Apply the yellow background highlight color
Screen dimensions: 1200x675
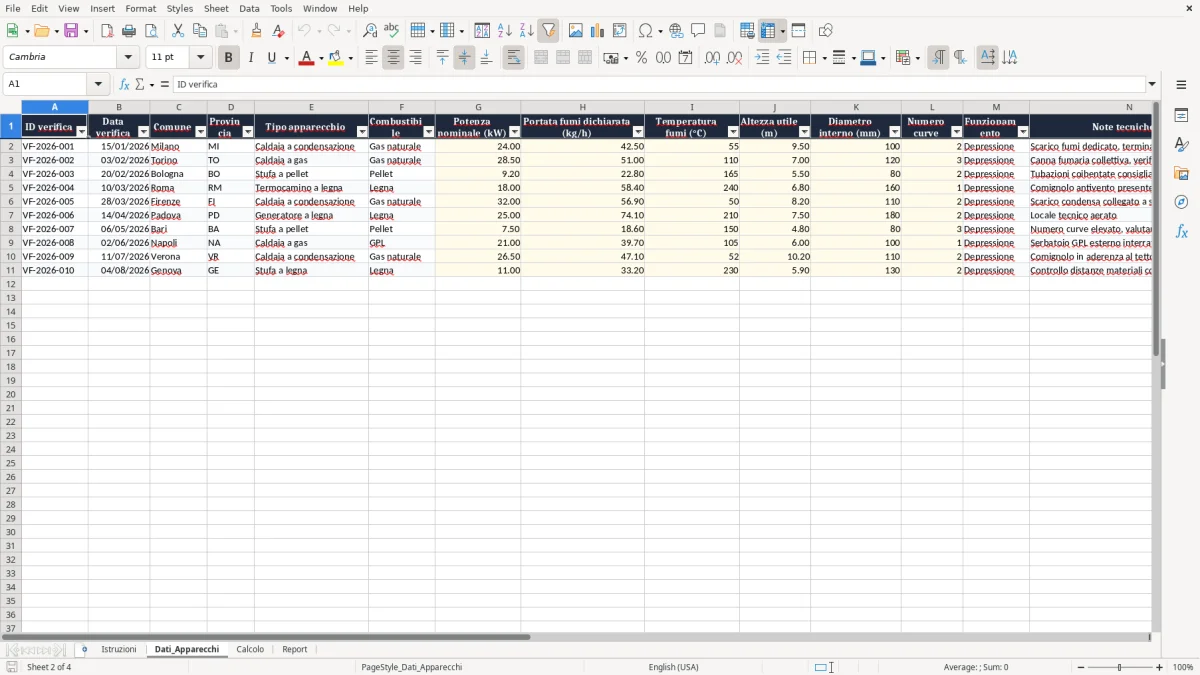pyautogui.click(x=336, y=58)
